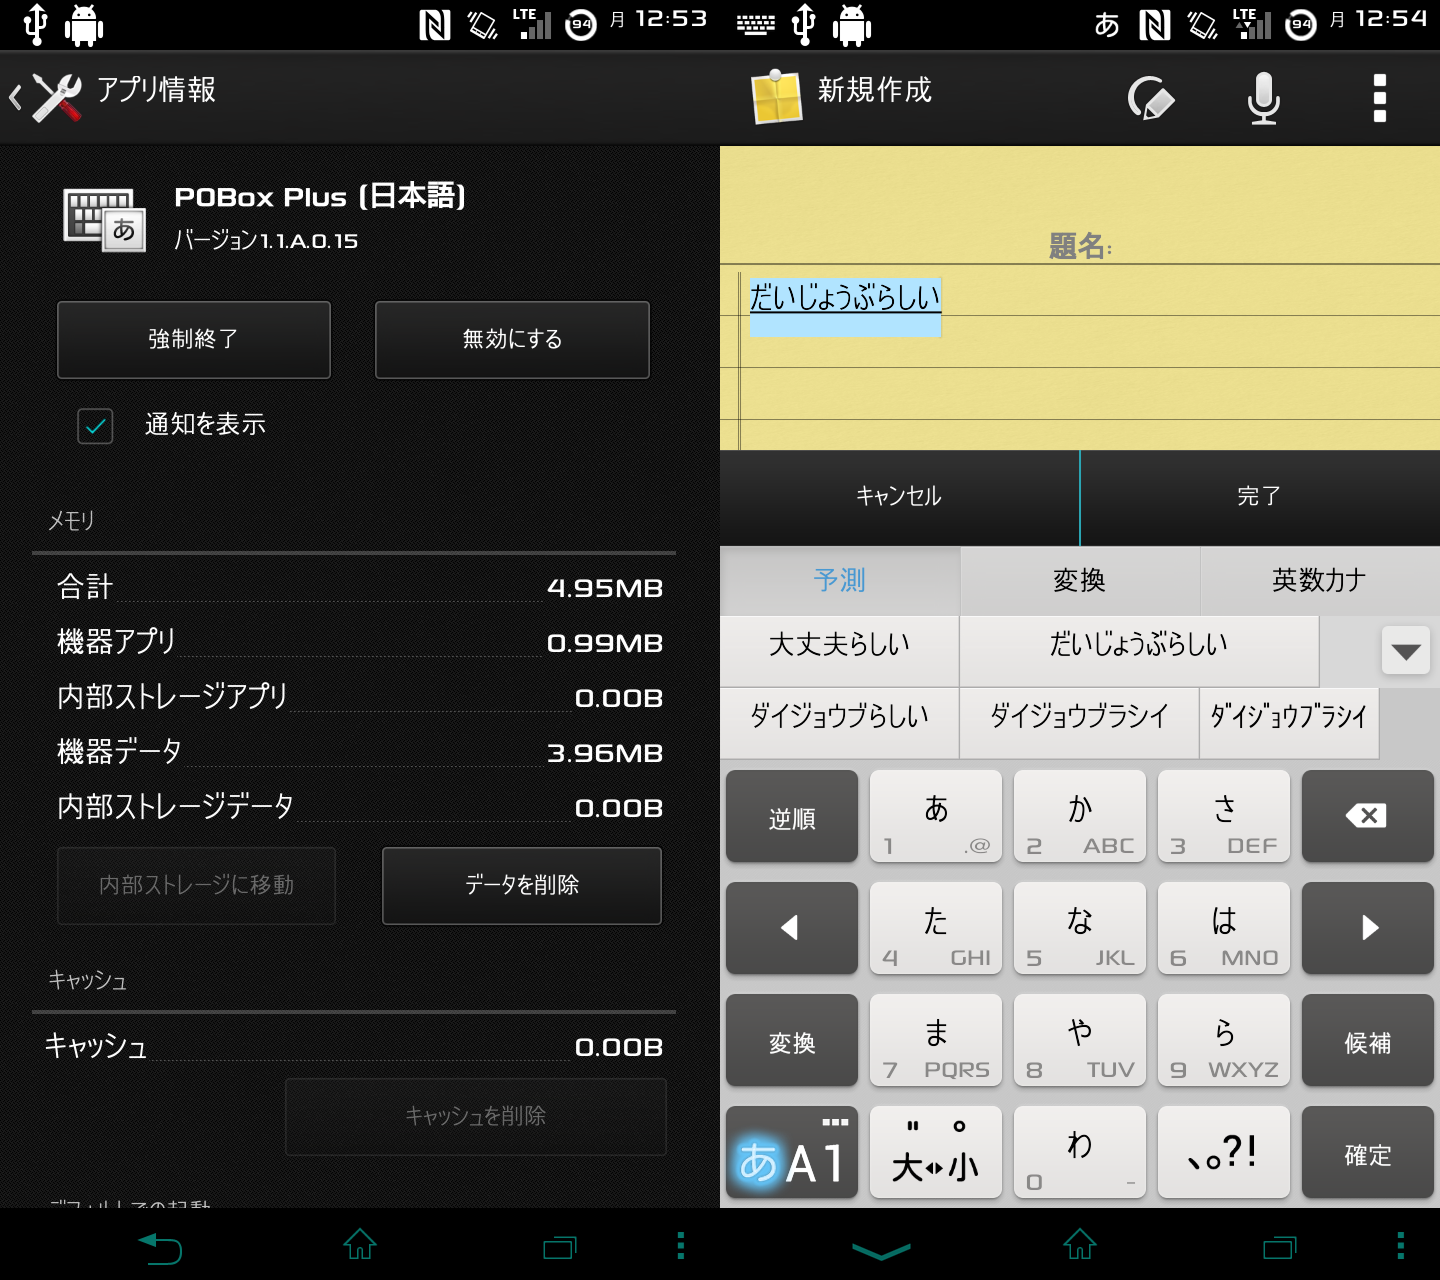Tap the 機器データ 3.96MB row
The height and width of the screenshot is (1280, 1440).
pyautogui.click(x=359, y=752)
